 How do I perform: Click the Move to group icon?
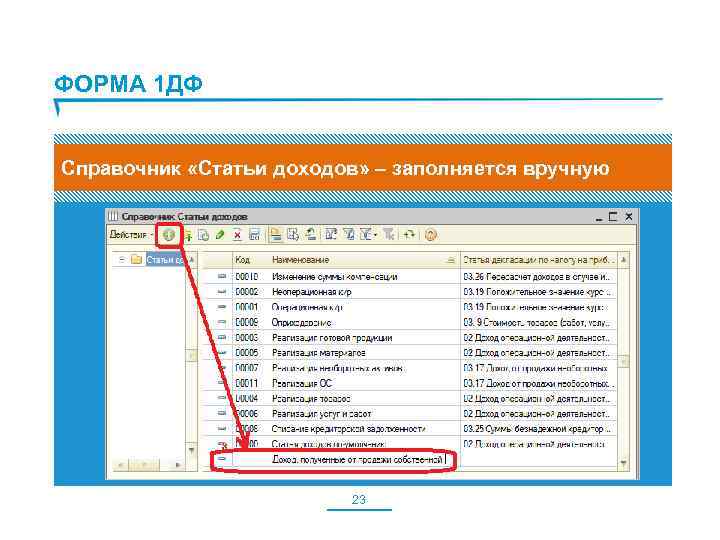293,235
